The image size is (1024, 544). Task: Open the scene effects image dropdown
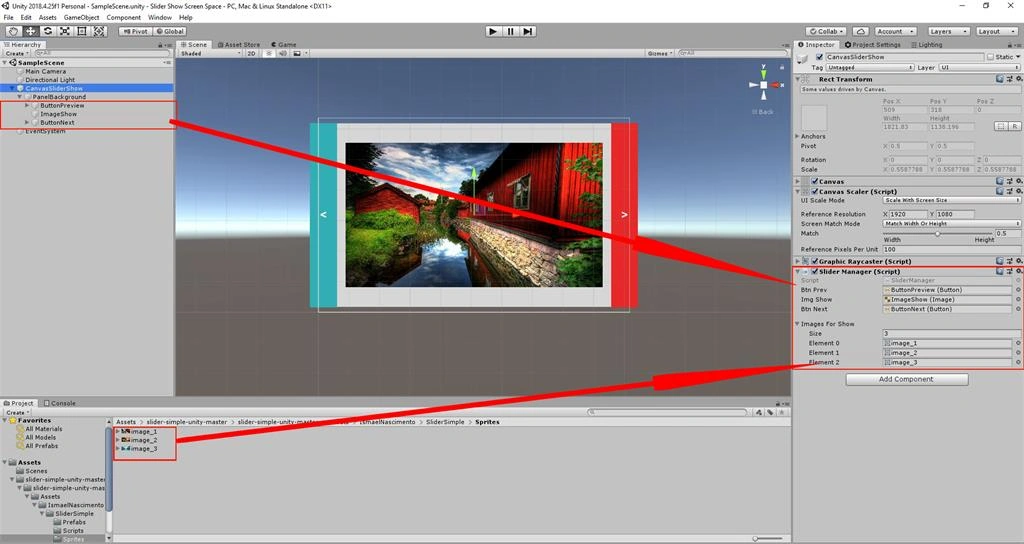coord(300,54)
